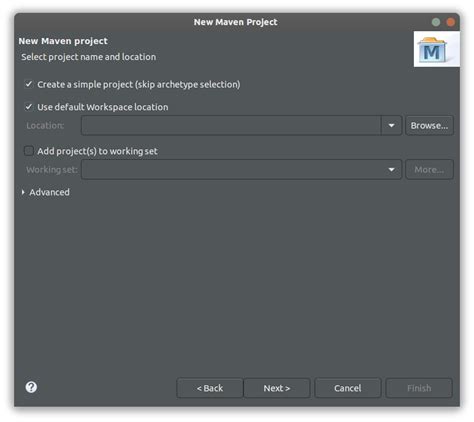
Task: Expand the Advanced section
Action: point(46,192)
